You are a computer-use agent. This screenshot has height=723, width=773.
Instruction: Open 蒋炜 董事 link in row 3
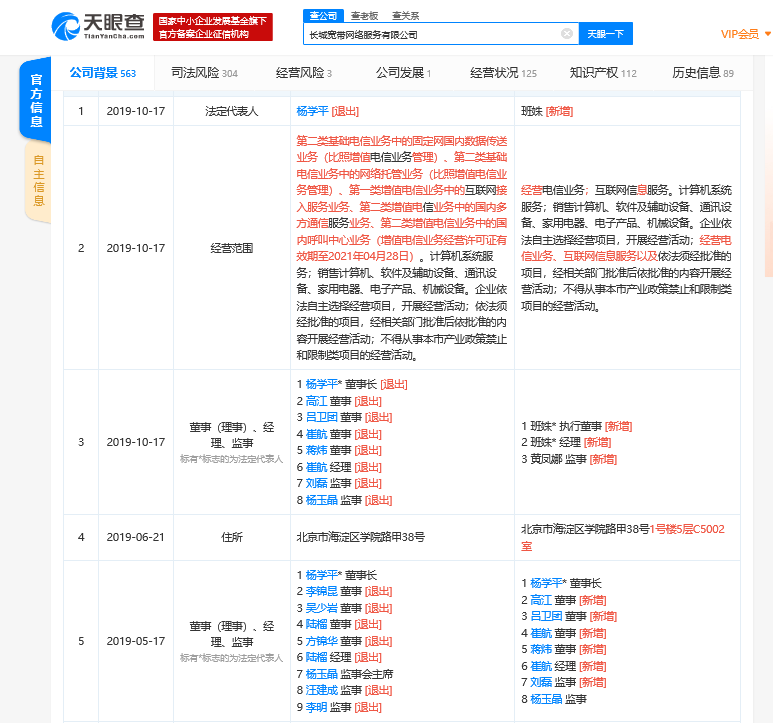316,450
